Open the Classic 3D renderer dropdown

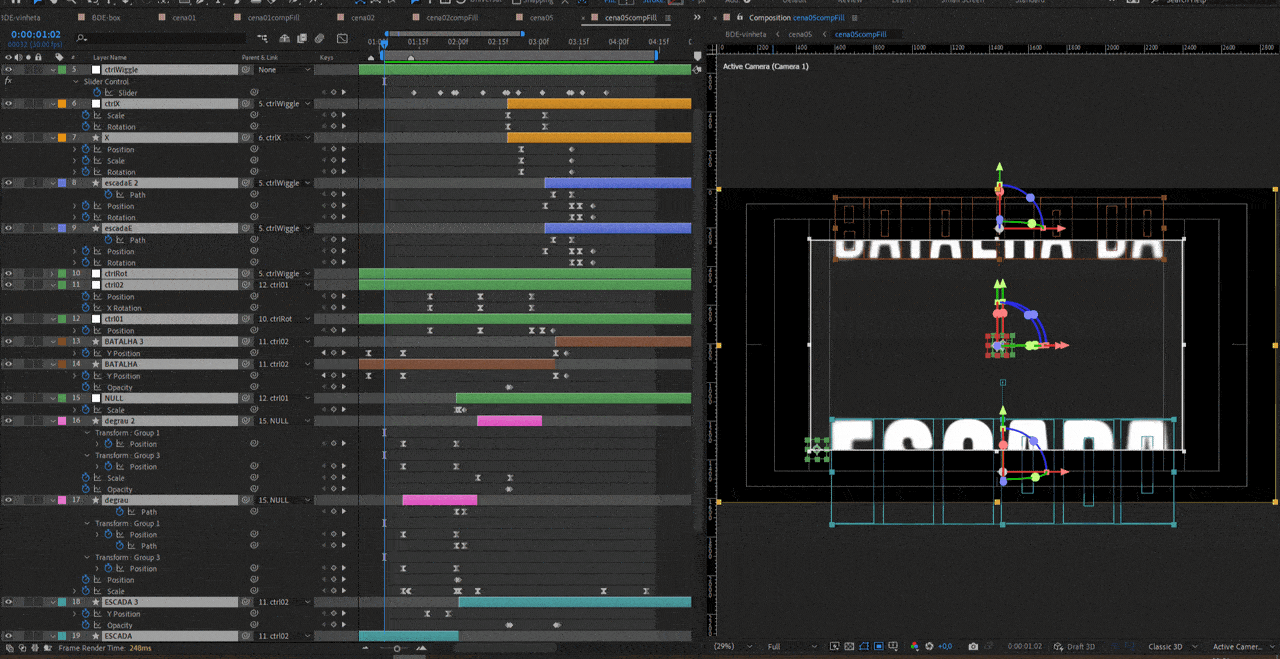pos(1174,647)
